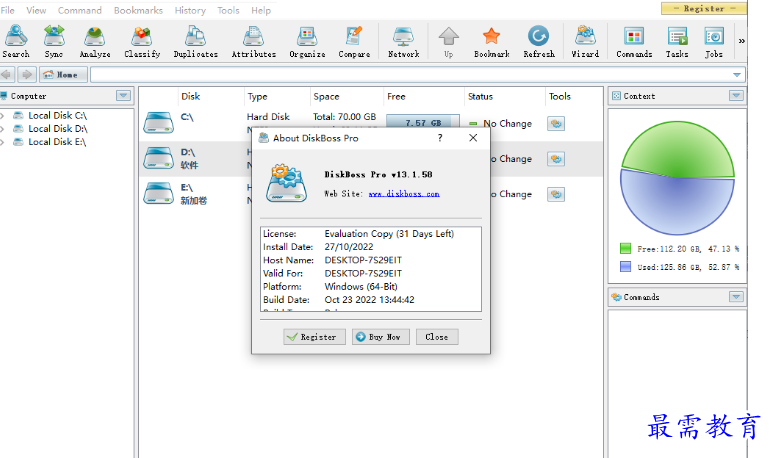Open the Wizard tool
This screenshot has width=769, height=458.
point(585,42)
